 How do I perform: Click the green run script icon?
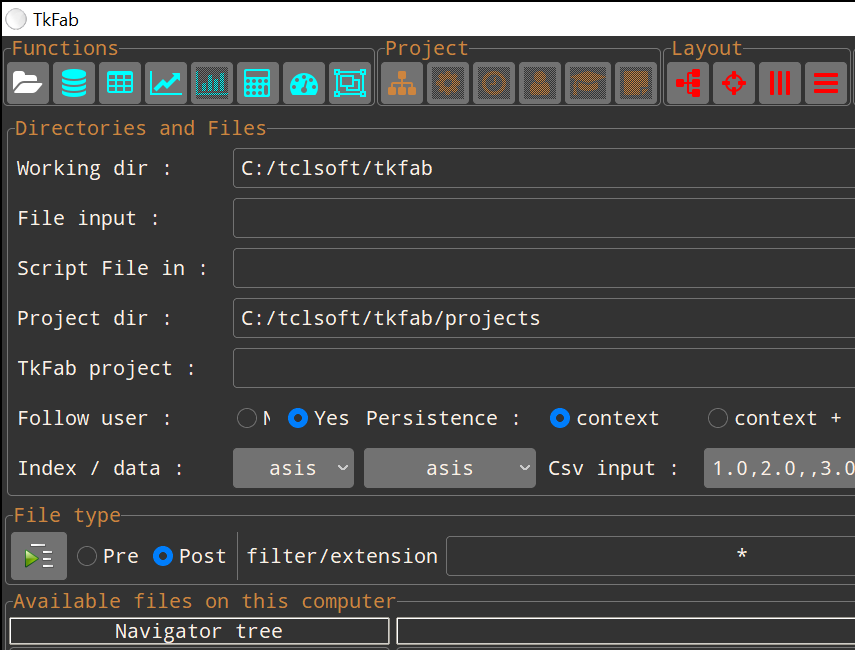pyautogui.click(x=38, y=556)
